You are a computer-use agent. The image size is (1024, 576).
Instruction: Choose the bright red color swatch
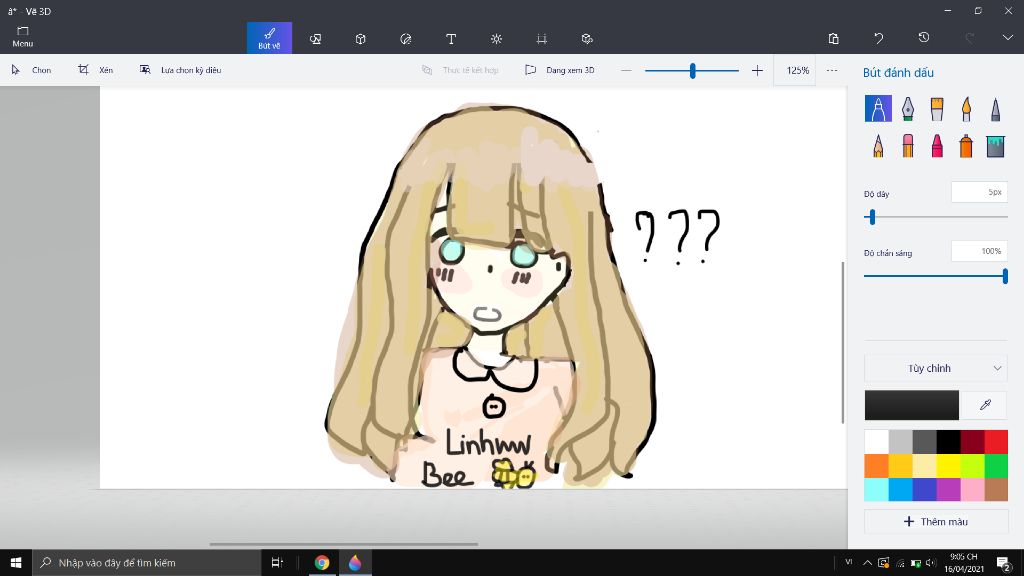click(x=996, y=441)
